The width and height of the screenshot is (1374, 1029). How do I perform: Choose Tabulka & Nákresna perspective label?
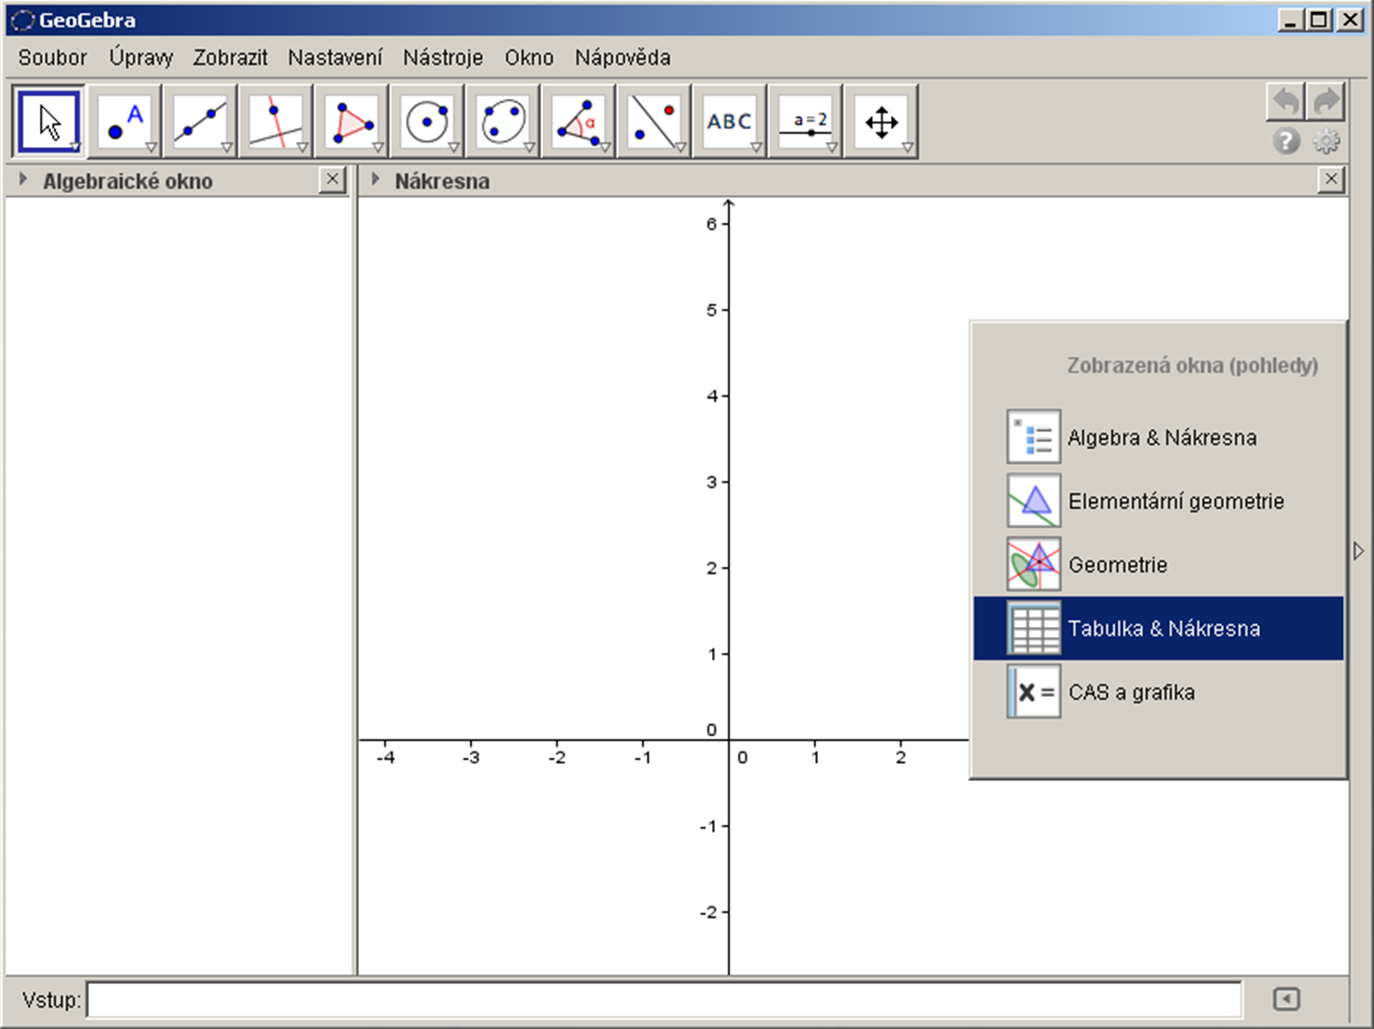(x=1164, y=629)
